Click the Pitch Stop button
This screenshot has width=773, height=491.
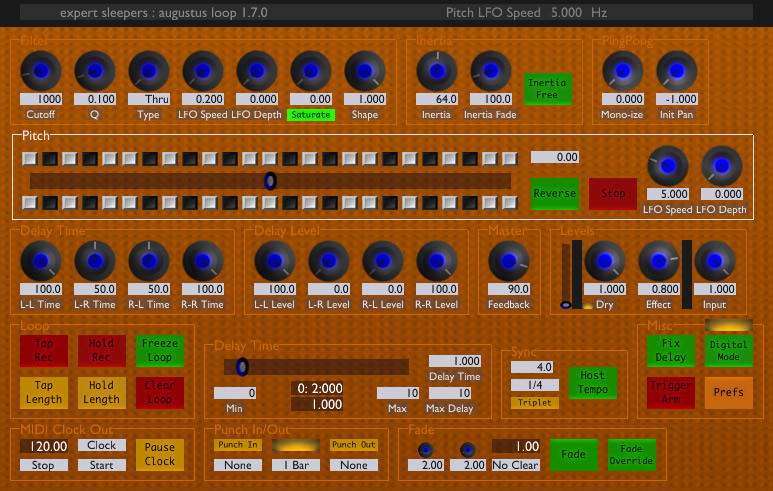pos(613,194)
